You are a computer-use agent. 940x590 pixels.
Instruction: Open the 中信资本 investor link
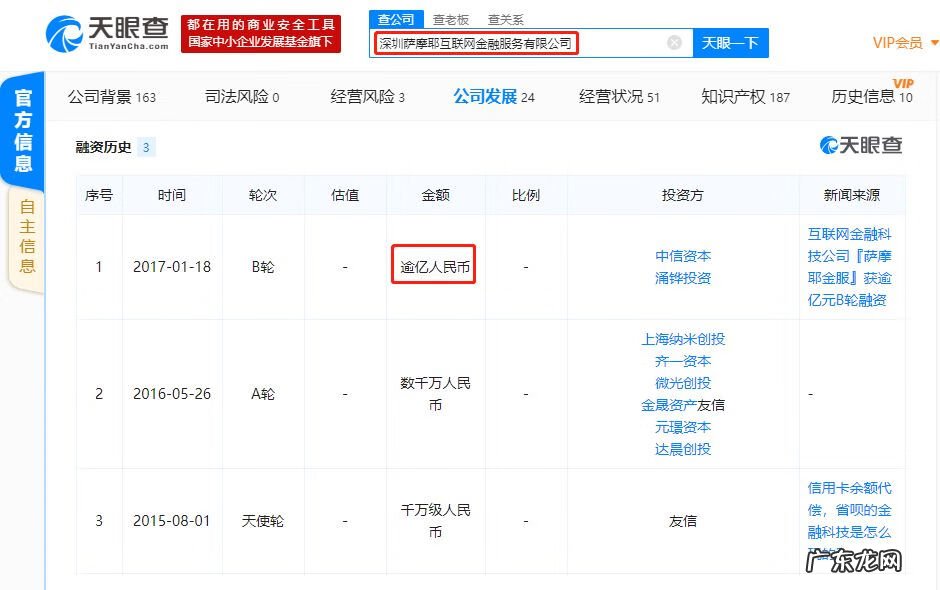point(683,255)
